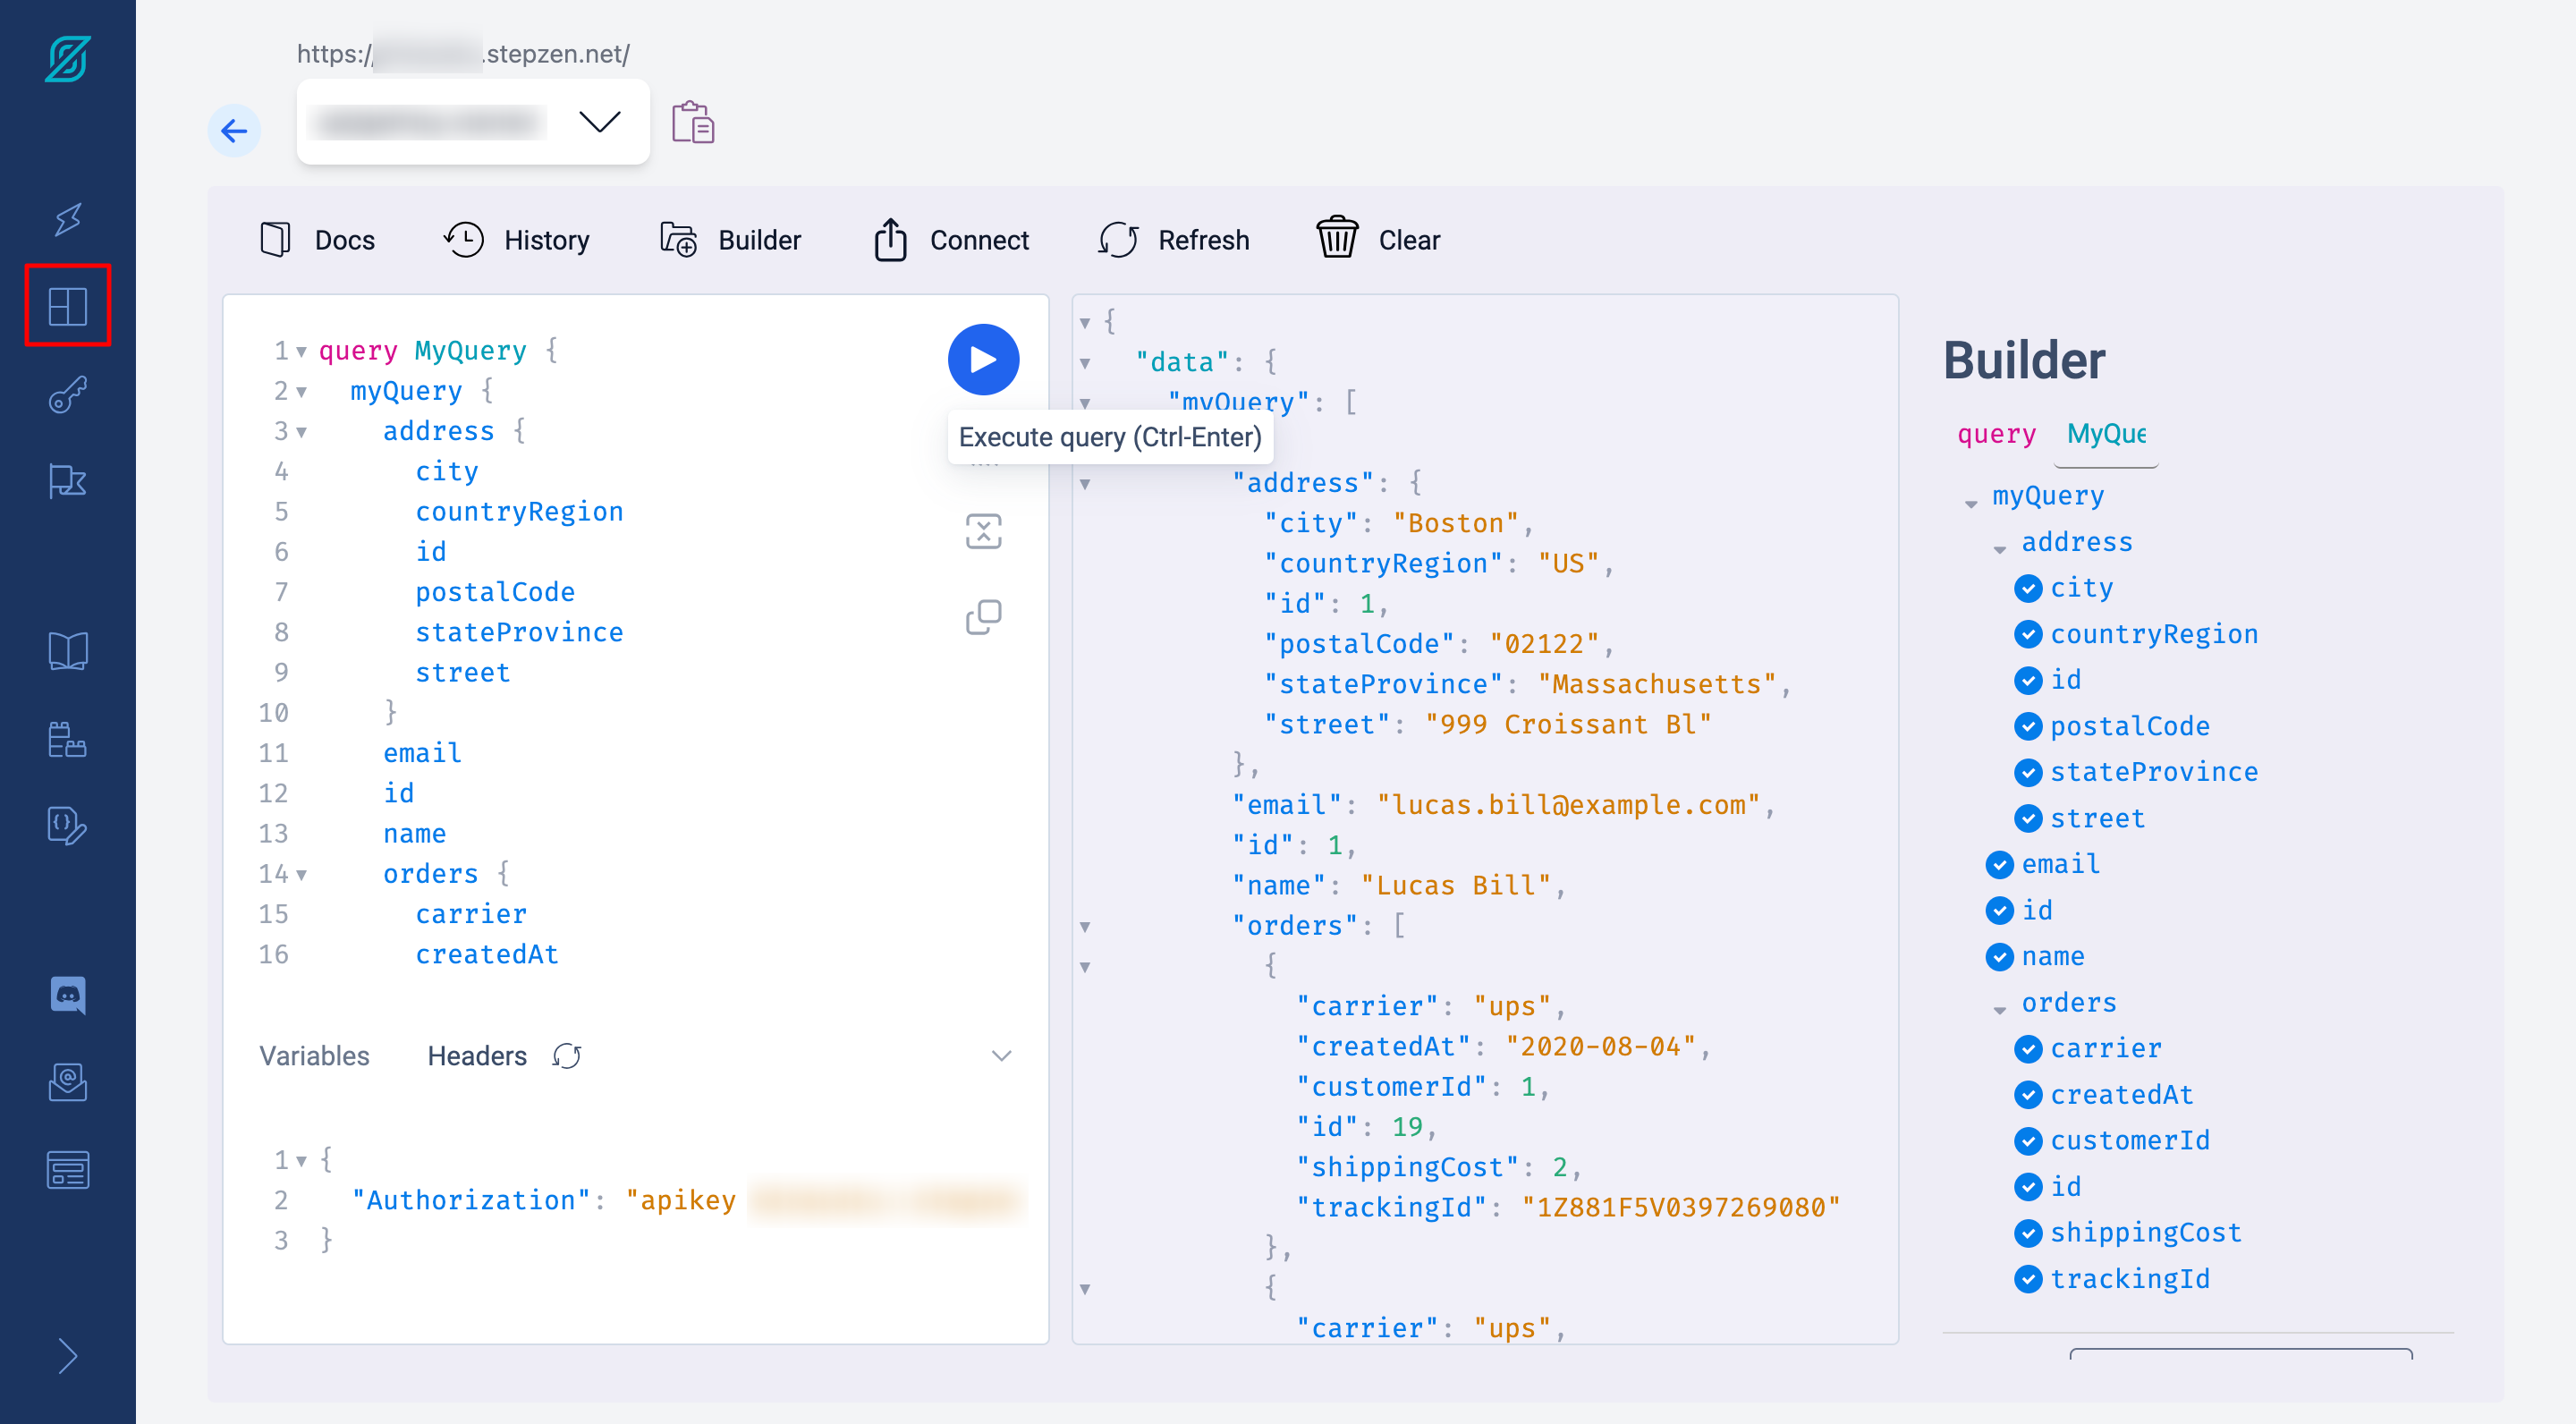
Task: Click the Execute query play button
Action: (983, 359)
